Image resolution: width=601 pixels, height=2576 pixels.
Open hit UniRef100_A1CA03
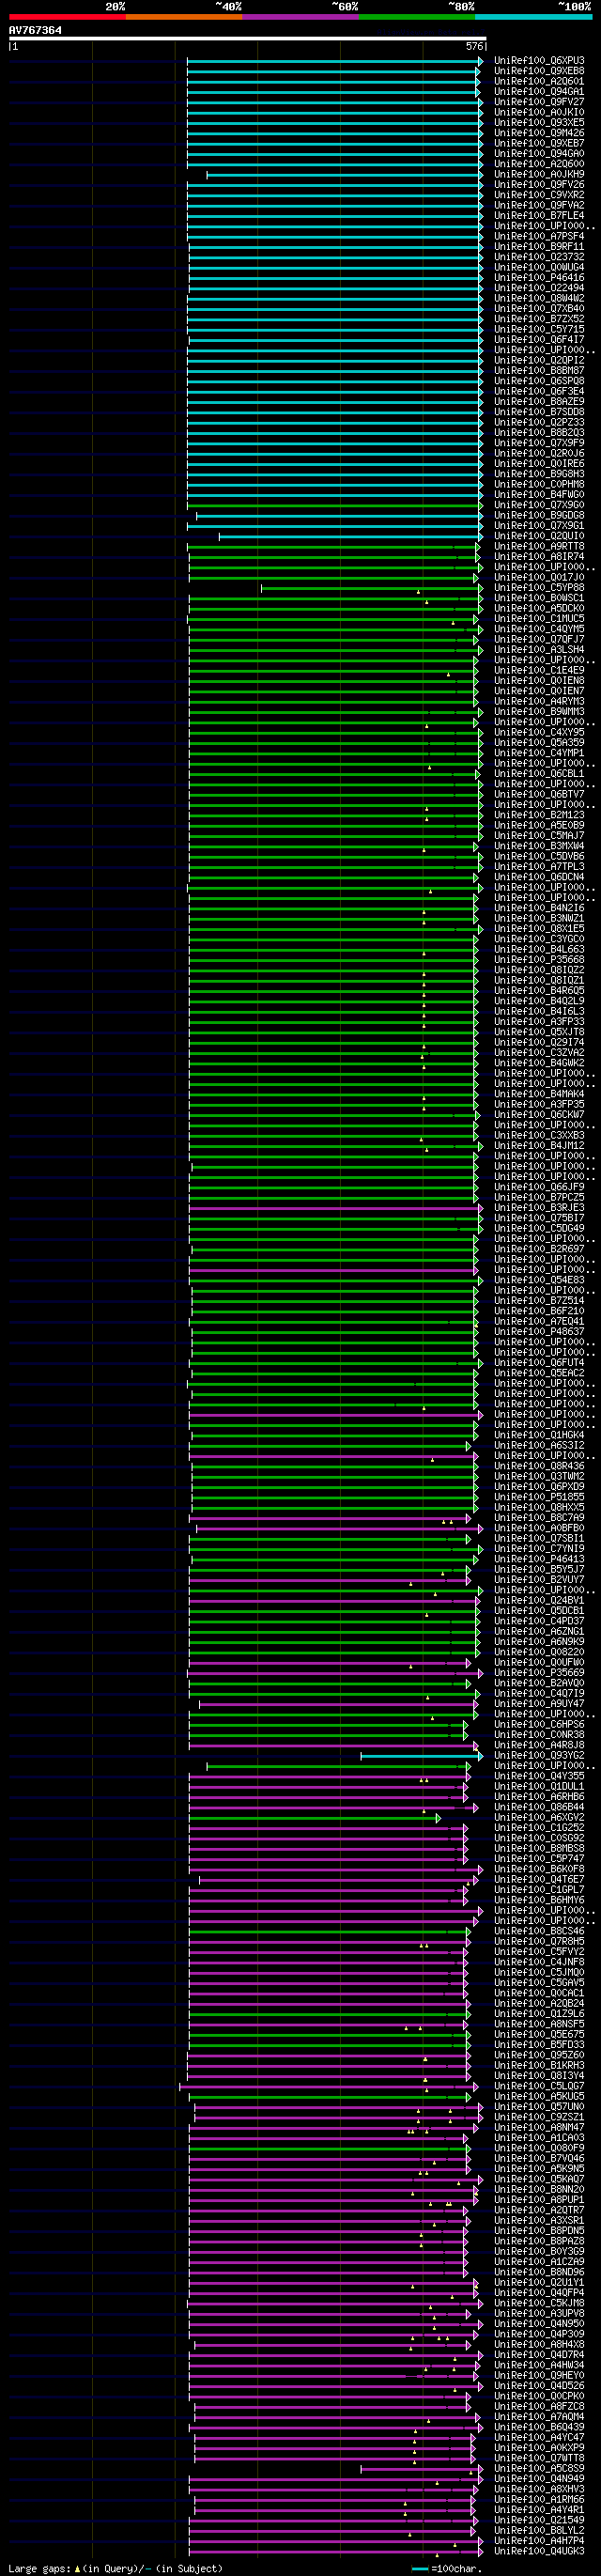[x=540, y=2138]
